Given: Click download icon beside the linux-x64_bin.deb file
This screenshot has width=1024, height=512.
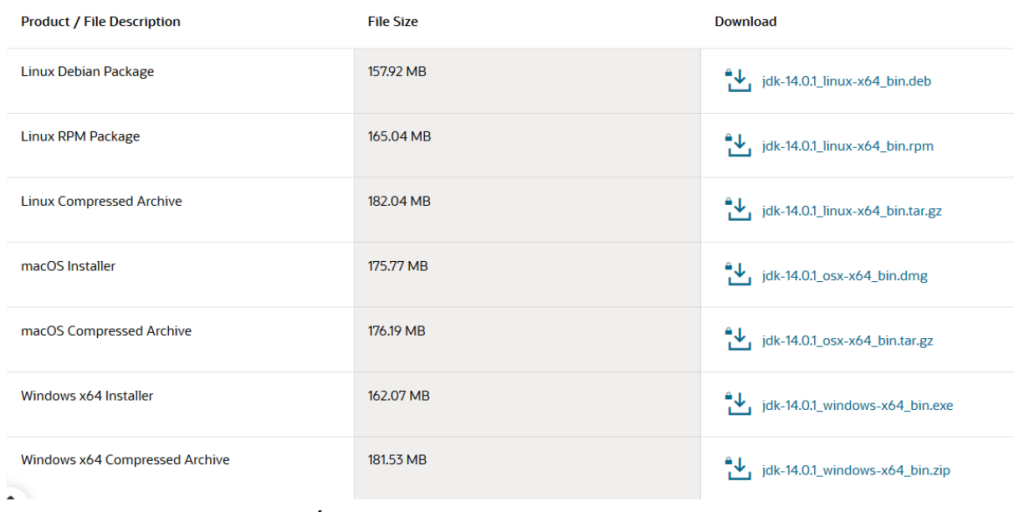Looking at the screenshot, I should (x=737, y=81).
